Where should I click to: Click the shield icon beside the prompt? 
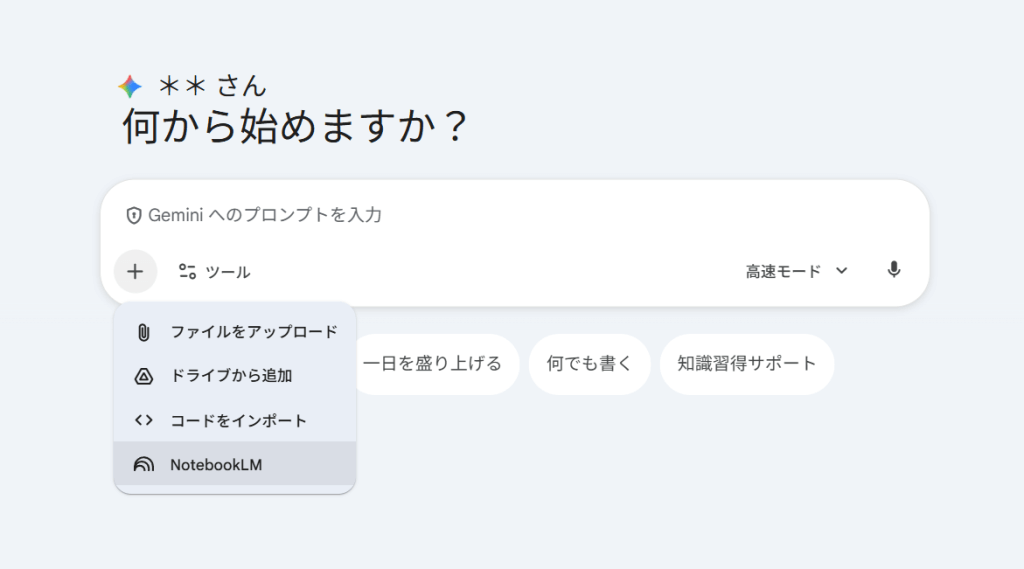tap(134, 215)
